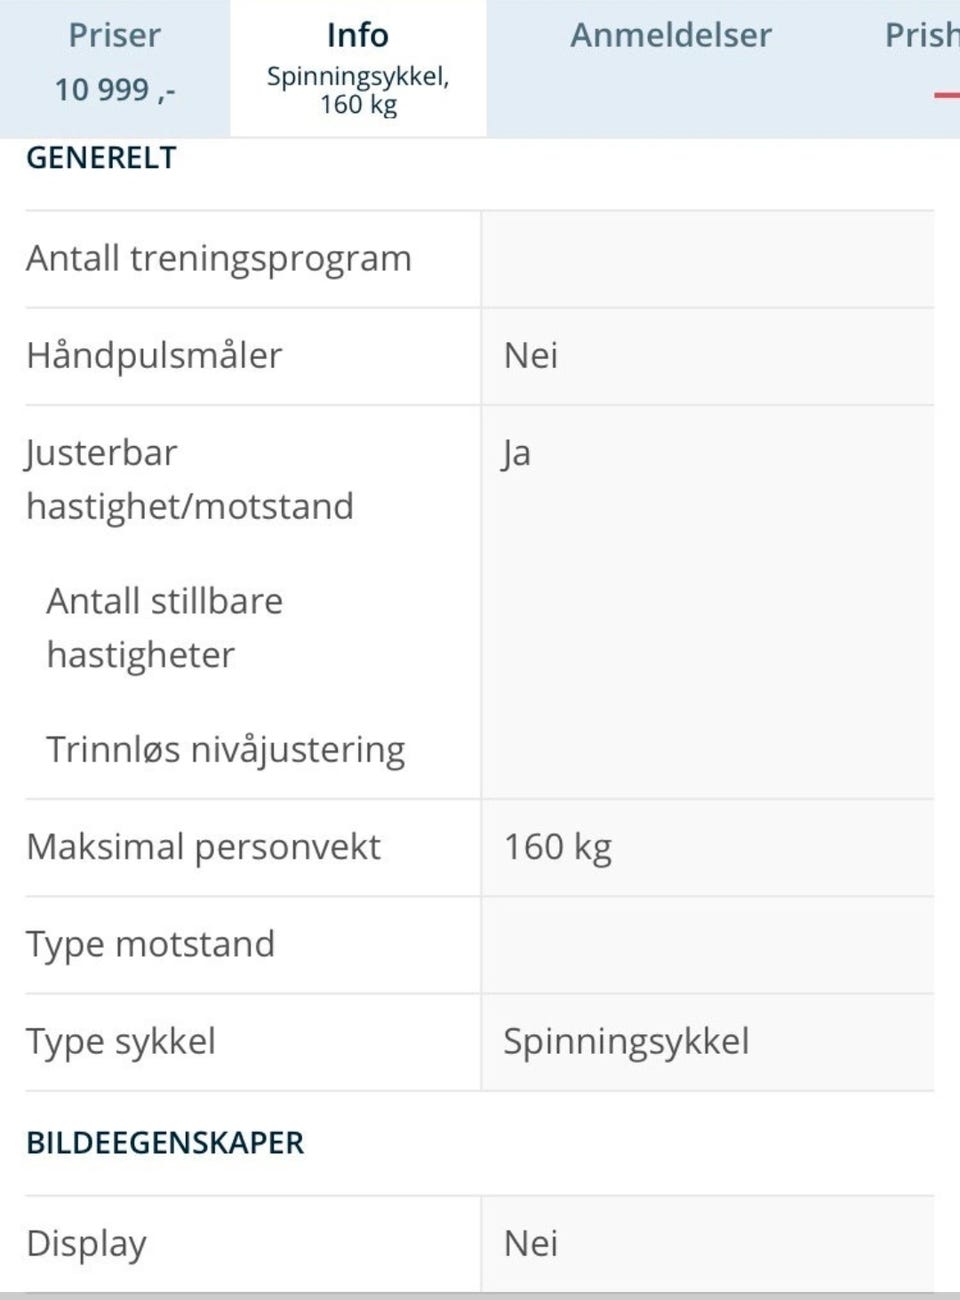The height and width of the screenshot is (1300, 960).
Task: Click the Nei value for Håndpulsmåler
Action: [x=531, y=356]
